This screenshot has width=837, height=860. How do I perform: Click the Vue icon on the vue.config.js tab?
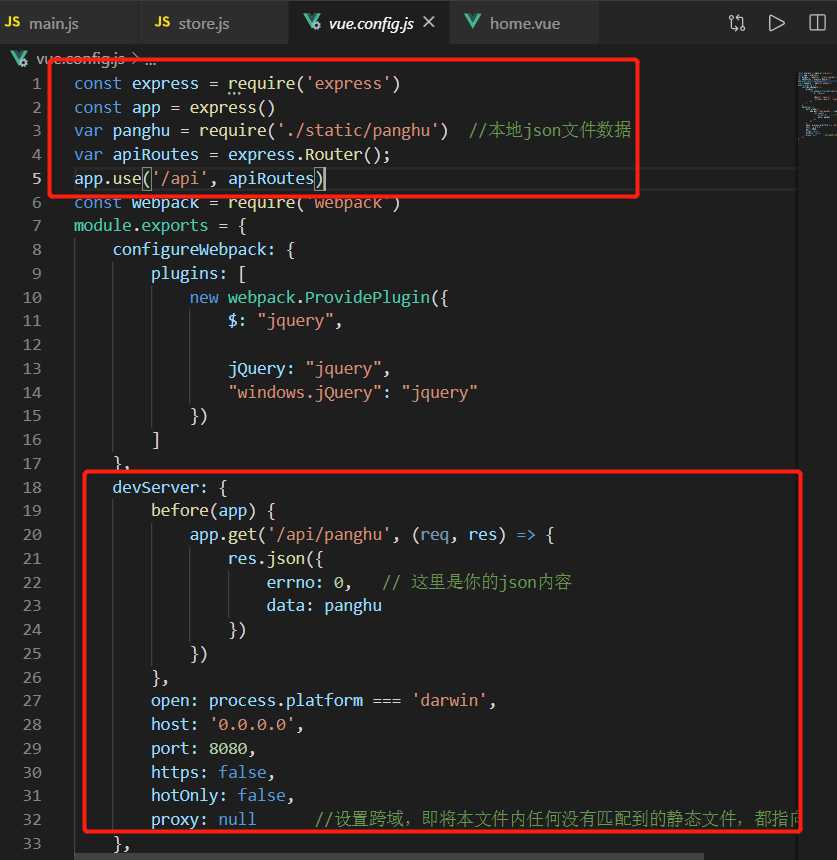click(x=313, y=22)
